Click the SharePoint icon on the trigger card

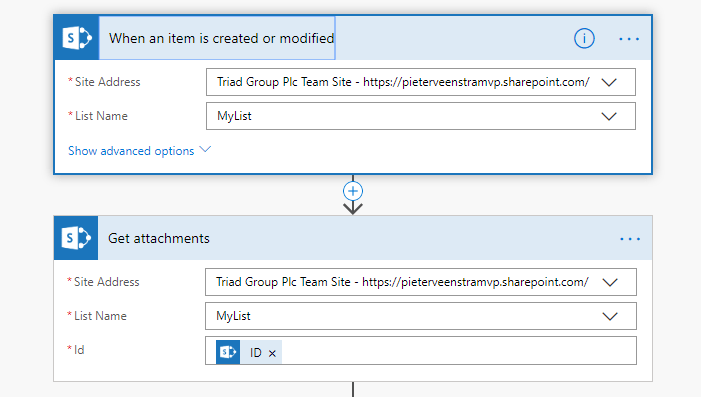point(76,38)
